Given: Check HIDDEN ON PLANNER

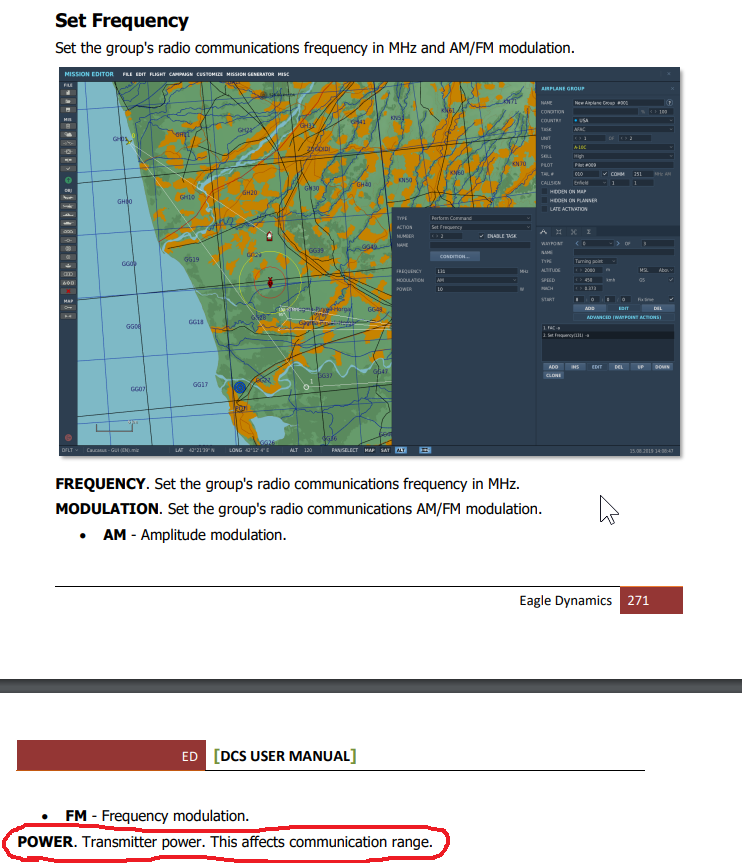Looking at the screenshot, I should click(x=544, y=200).
